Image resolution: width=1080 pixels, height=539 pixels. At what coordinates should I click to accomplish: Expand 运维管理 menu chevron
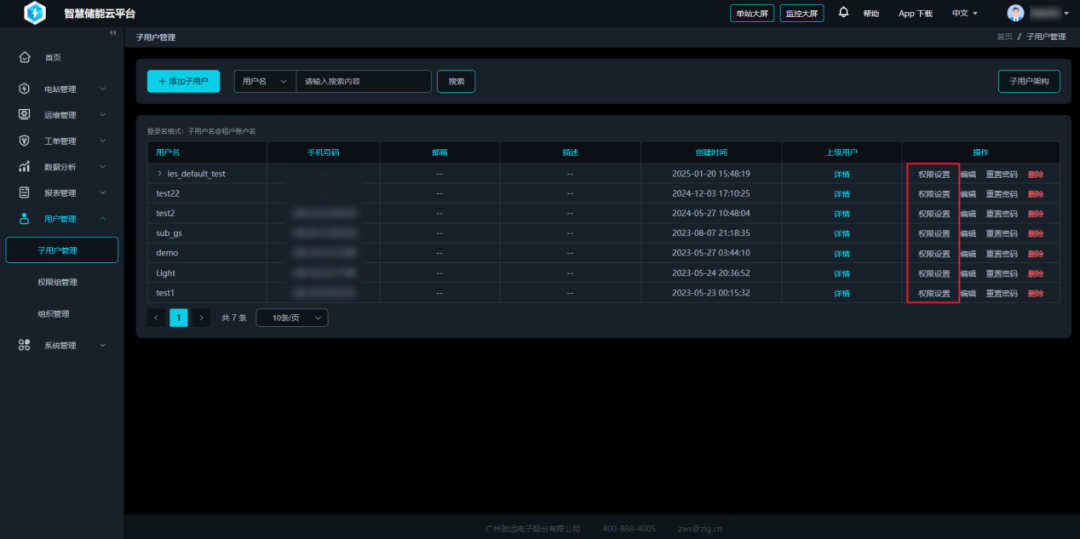point(103,114)
